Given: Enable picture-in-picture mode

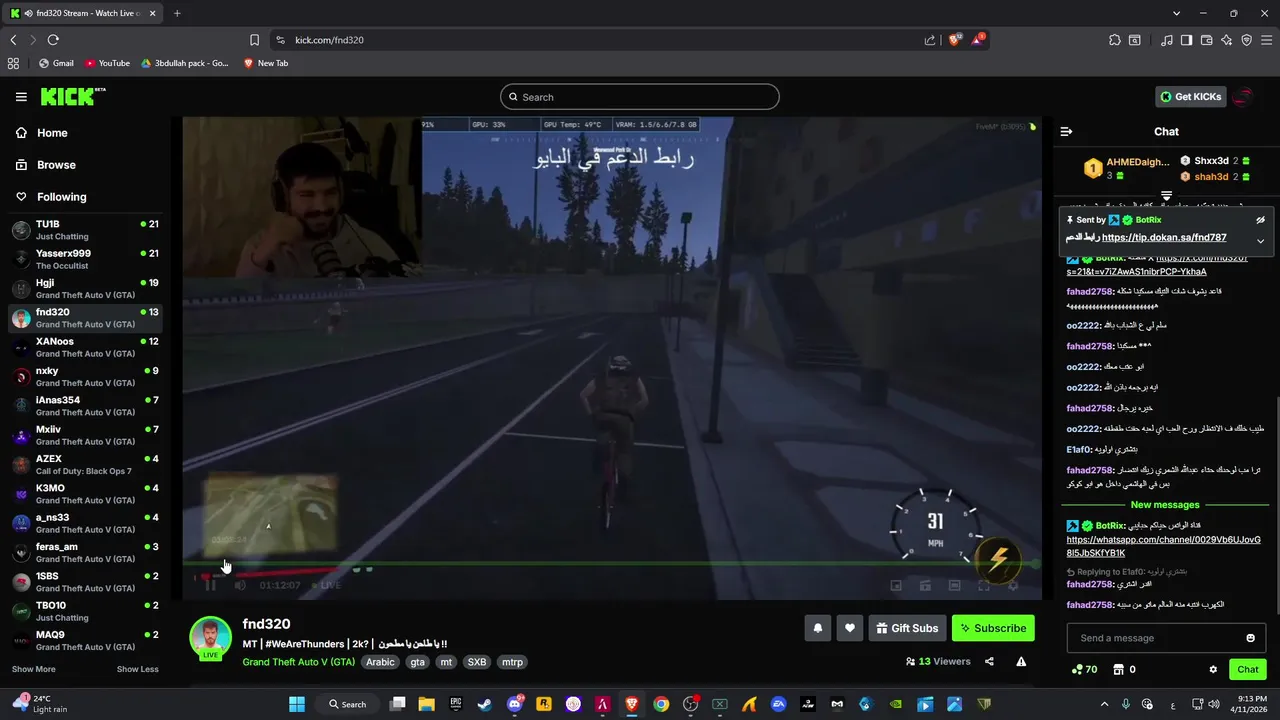Looking at the screenshot, I should 896,585.
